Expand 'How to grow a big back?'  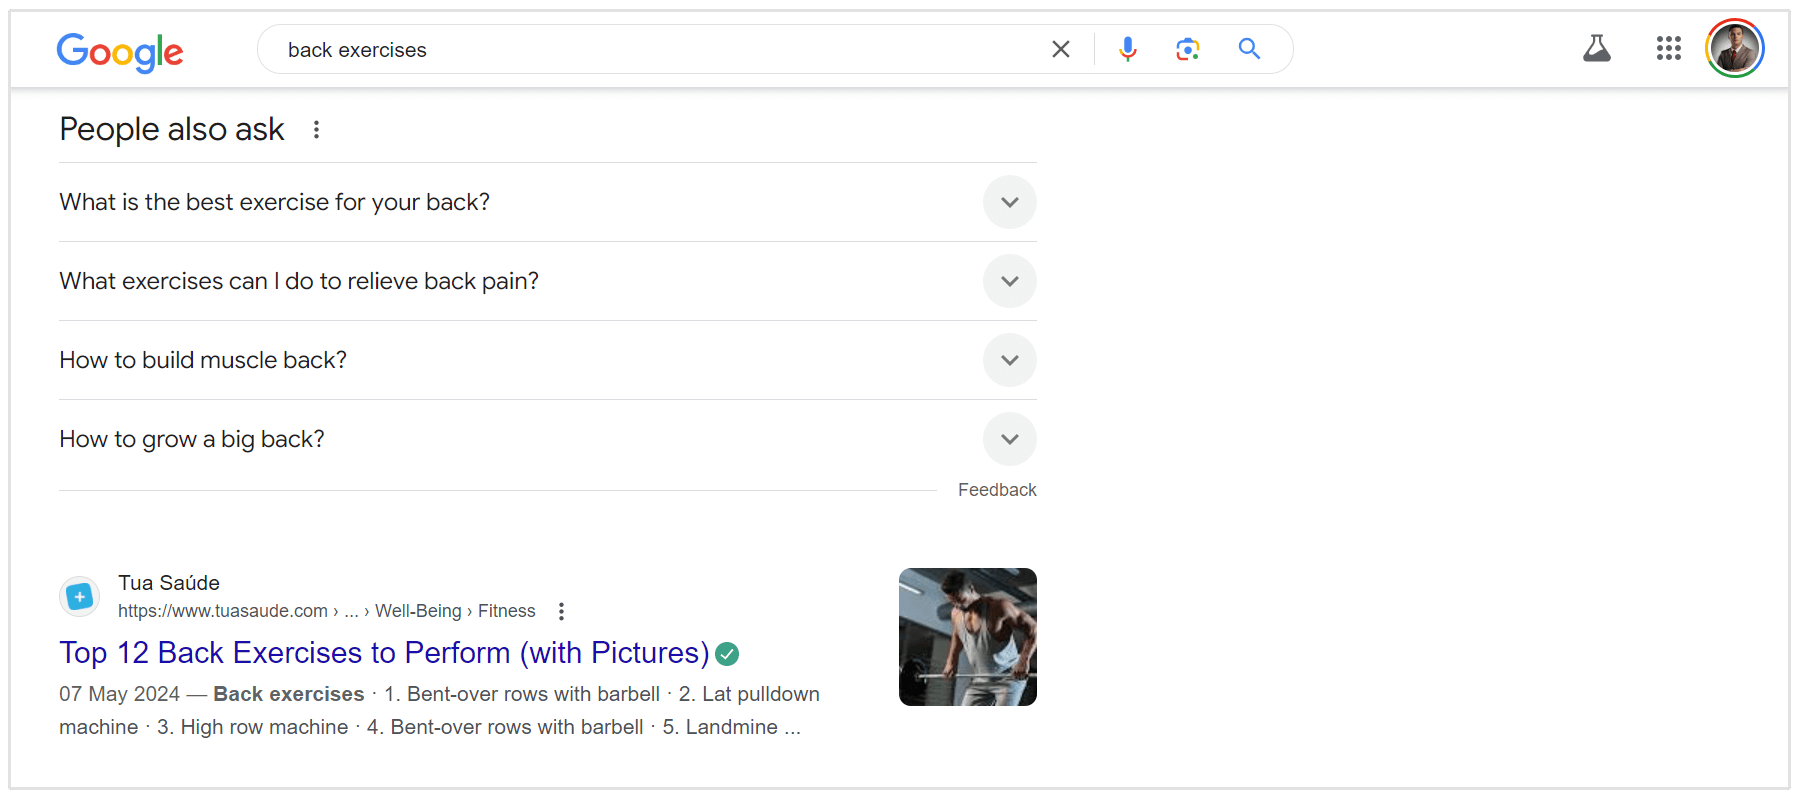coord(1009,439)
